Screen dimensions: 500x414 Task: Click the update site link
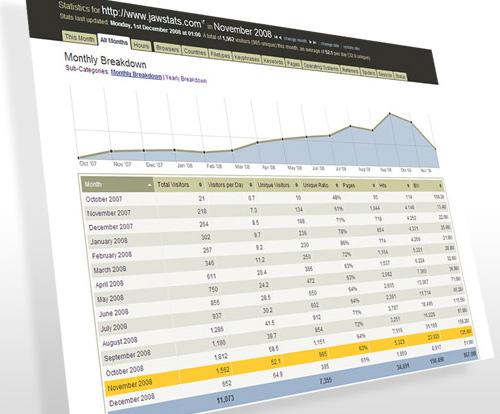[351, 47]
